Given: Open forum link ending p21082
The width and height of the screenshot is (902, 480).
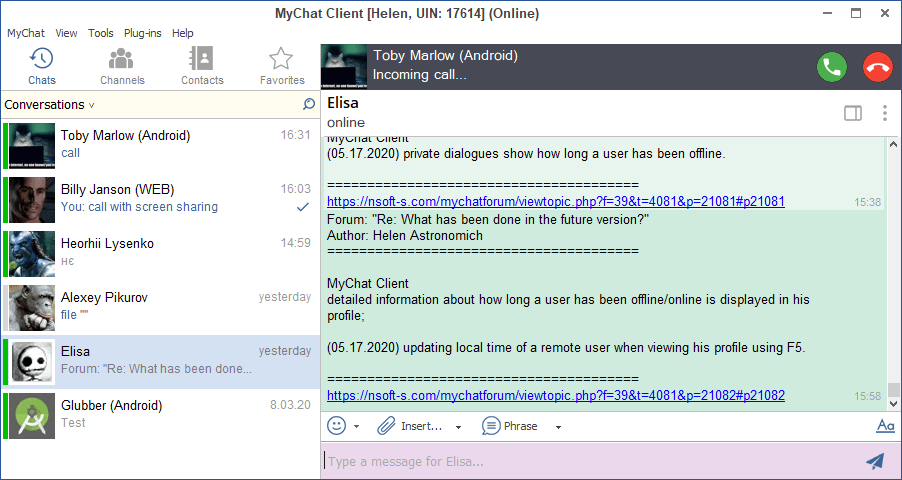Looking at the screenshot, I should (x=556, y=395).
